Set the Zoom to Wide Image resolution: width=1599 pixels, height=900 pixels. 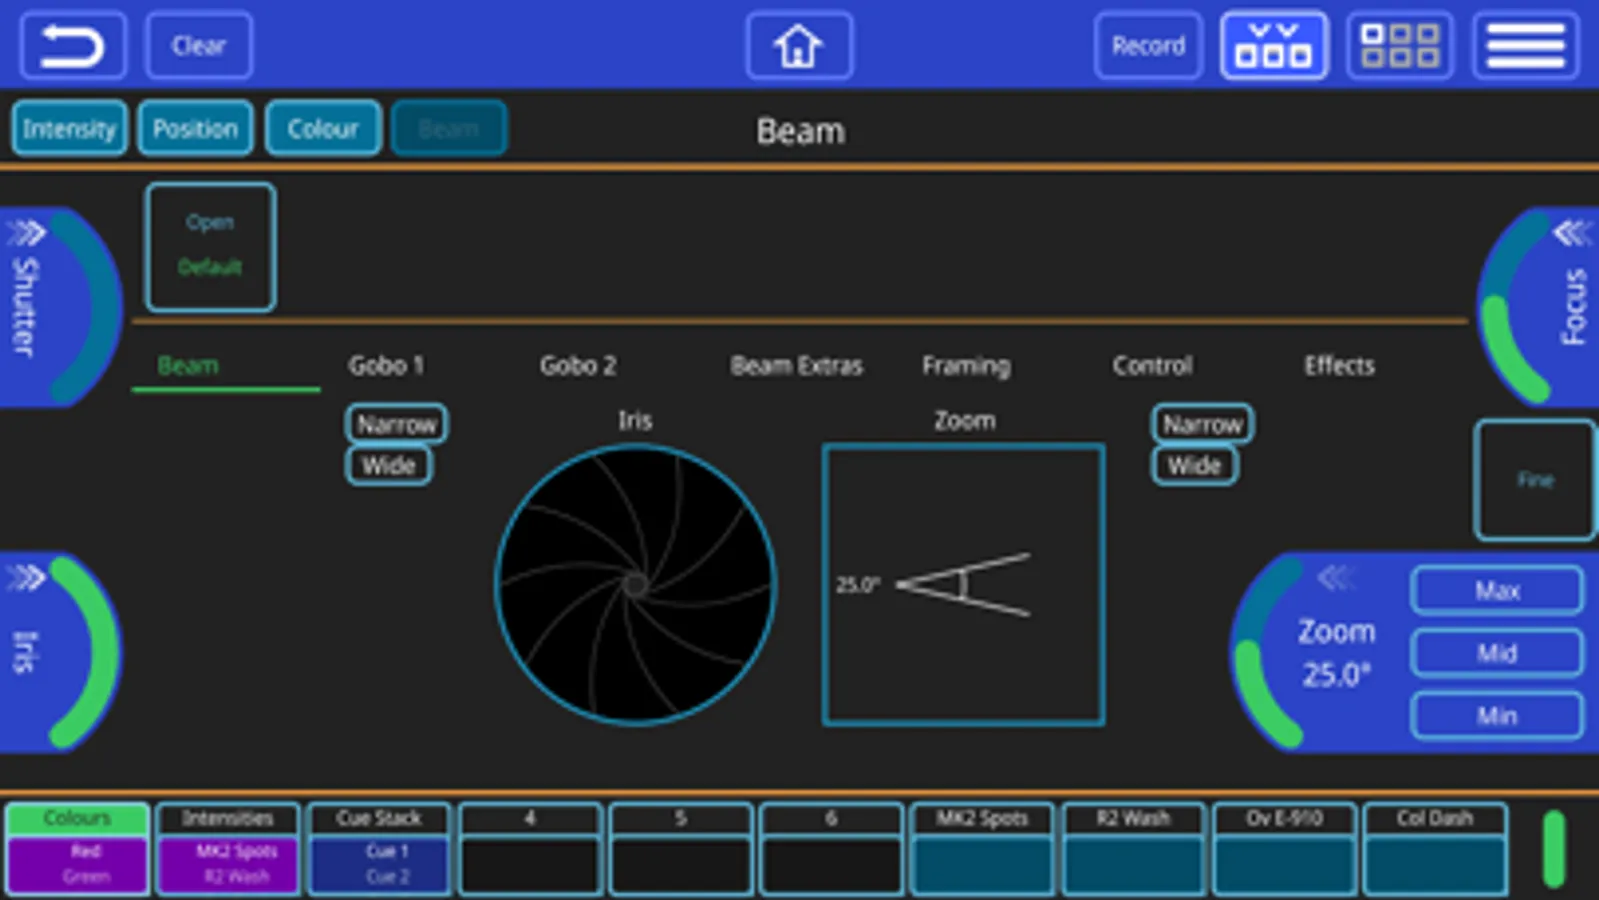pos(1195,466)
